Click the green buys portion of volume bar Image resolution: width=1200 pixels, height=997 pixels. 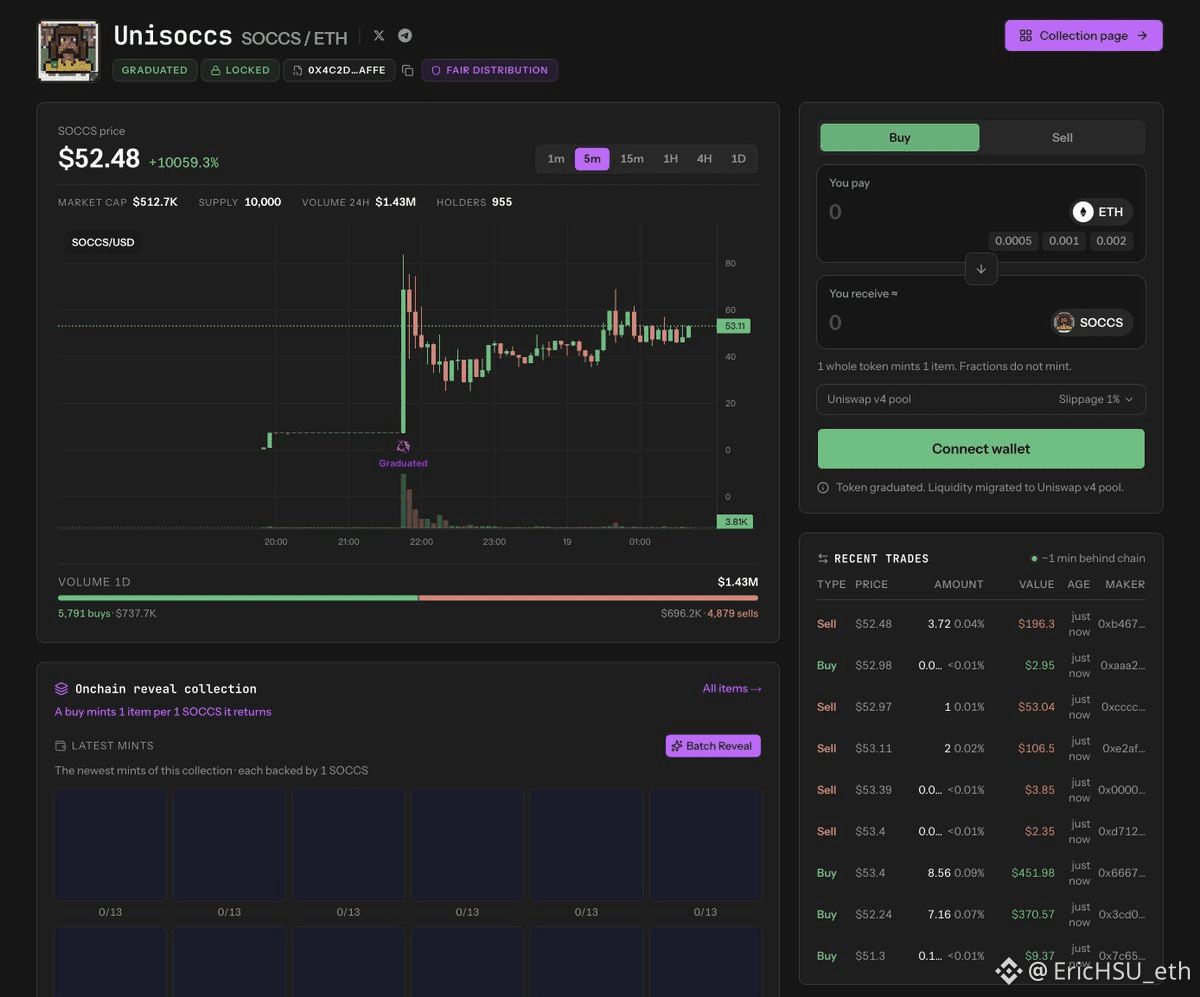click(238, 598)
